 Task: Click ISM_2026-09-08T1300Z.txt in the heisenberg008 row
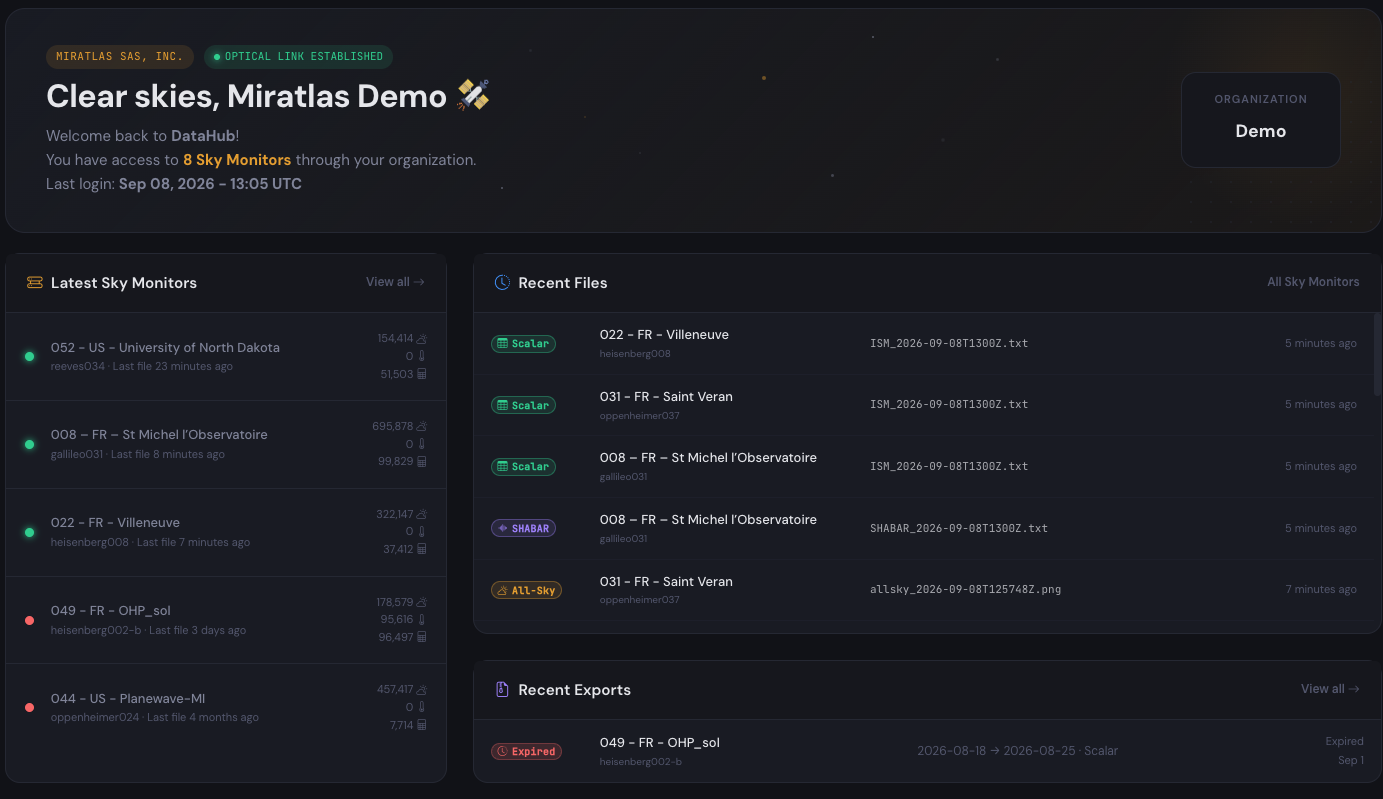[949, 343]
